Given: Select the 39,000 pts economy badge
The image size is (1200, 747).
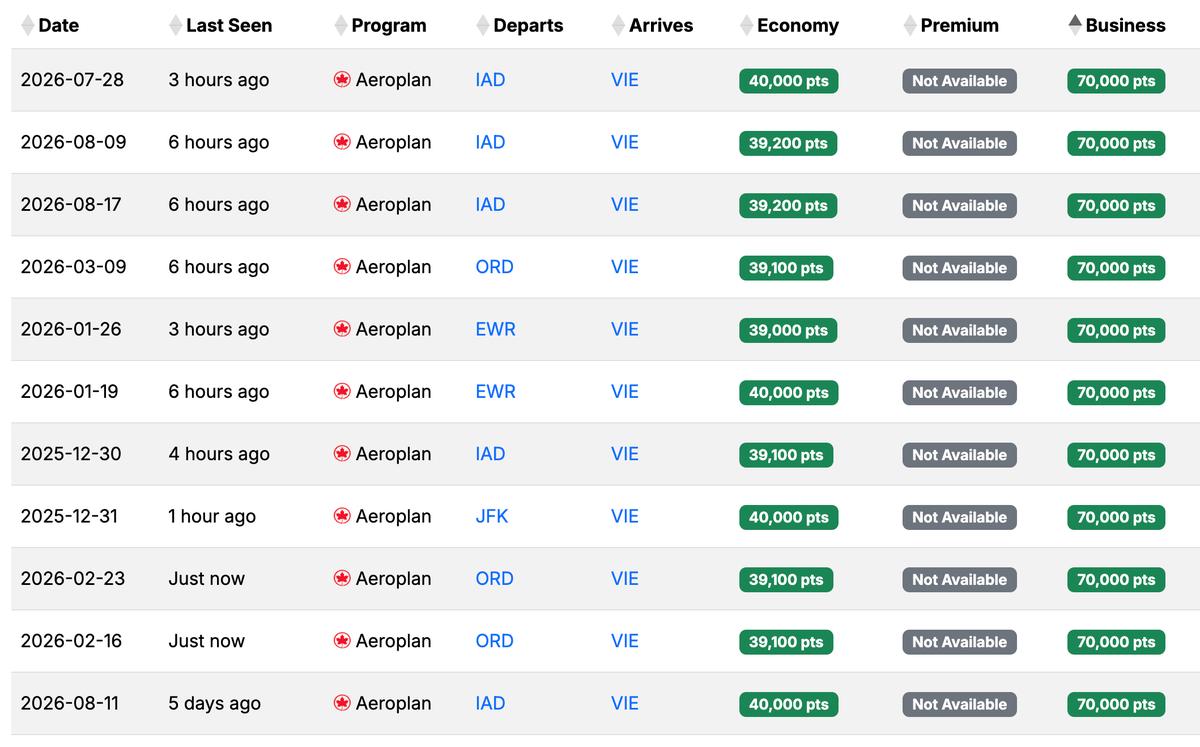Looking at the screenshot, I should point(788,331).
